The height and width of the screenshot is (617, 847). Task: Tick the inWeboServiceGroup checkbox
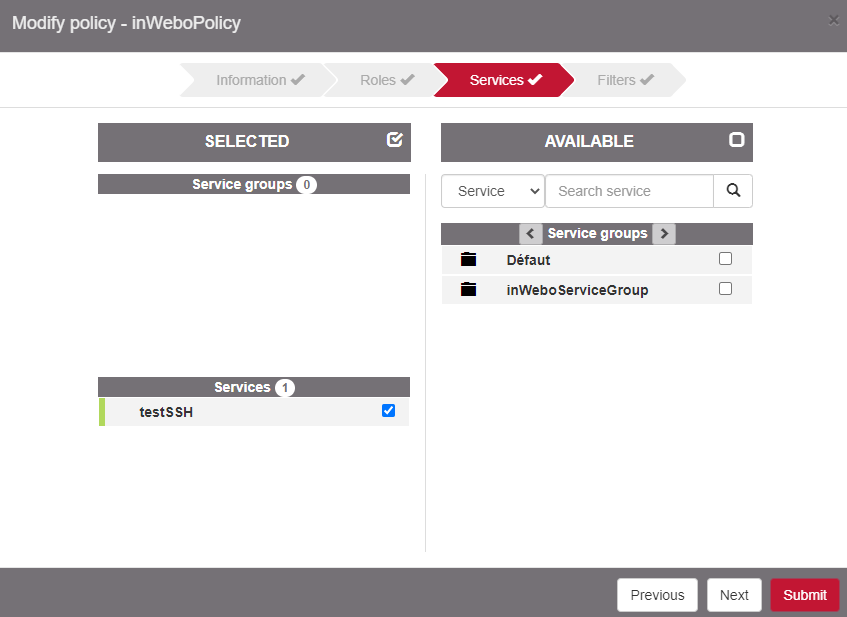click(x=726, y=289)
